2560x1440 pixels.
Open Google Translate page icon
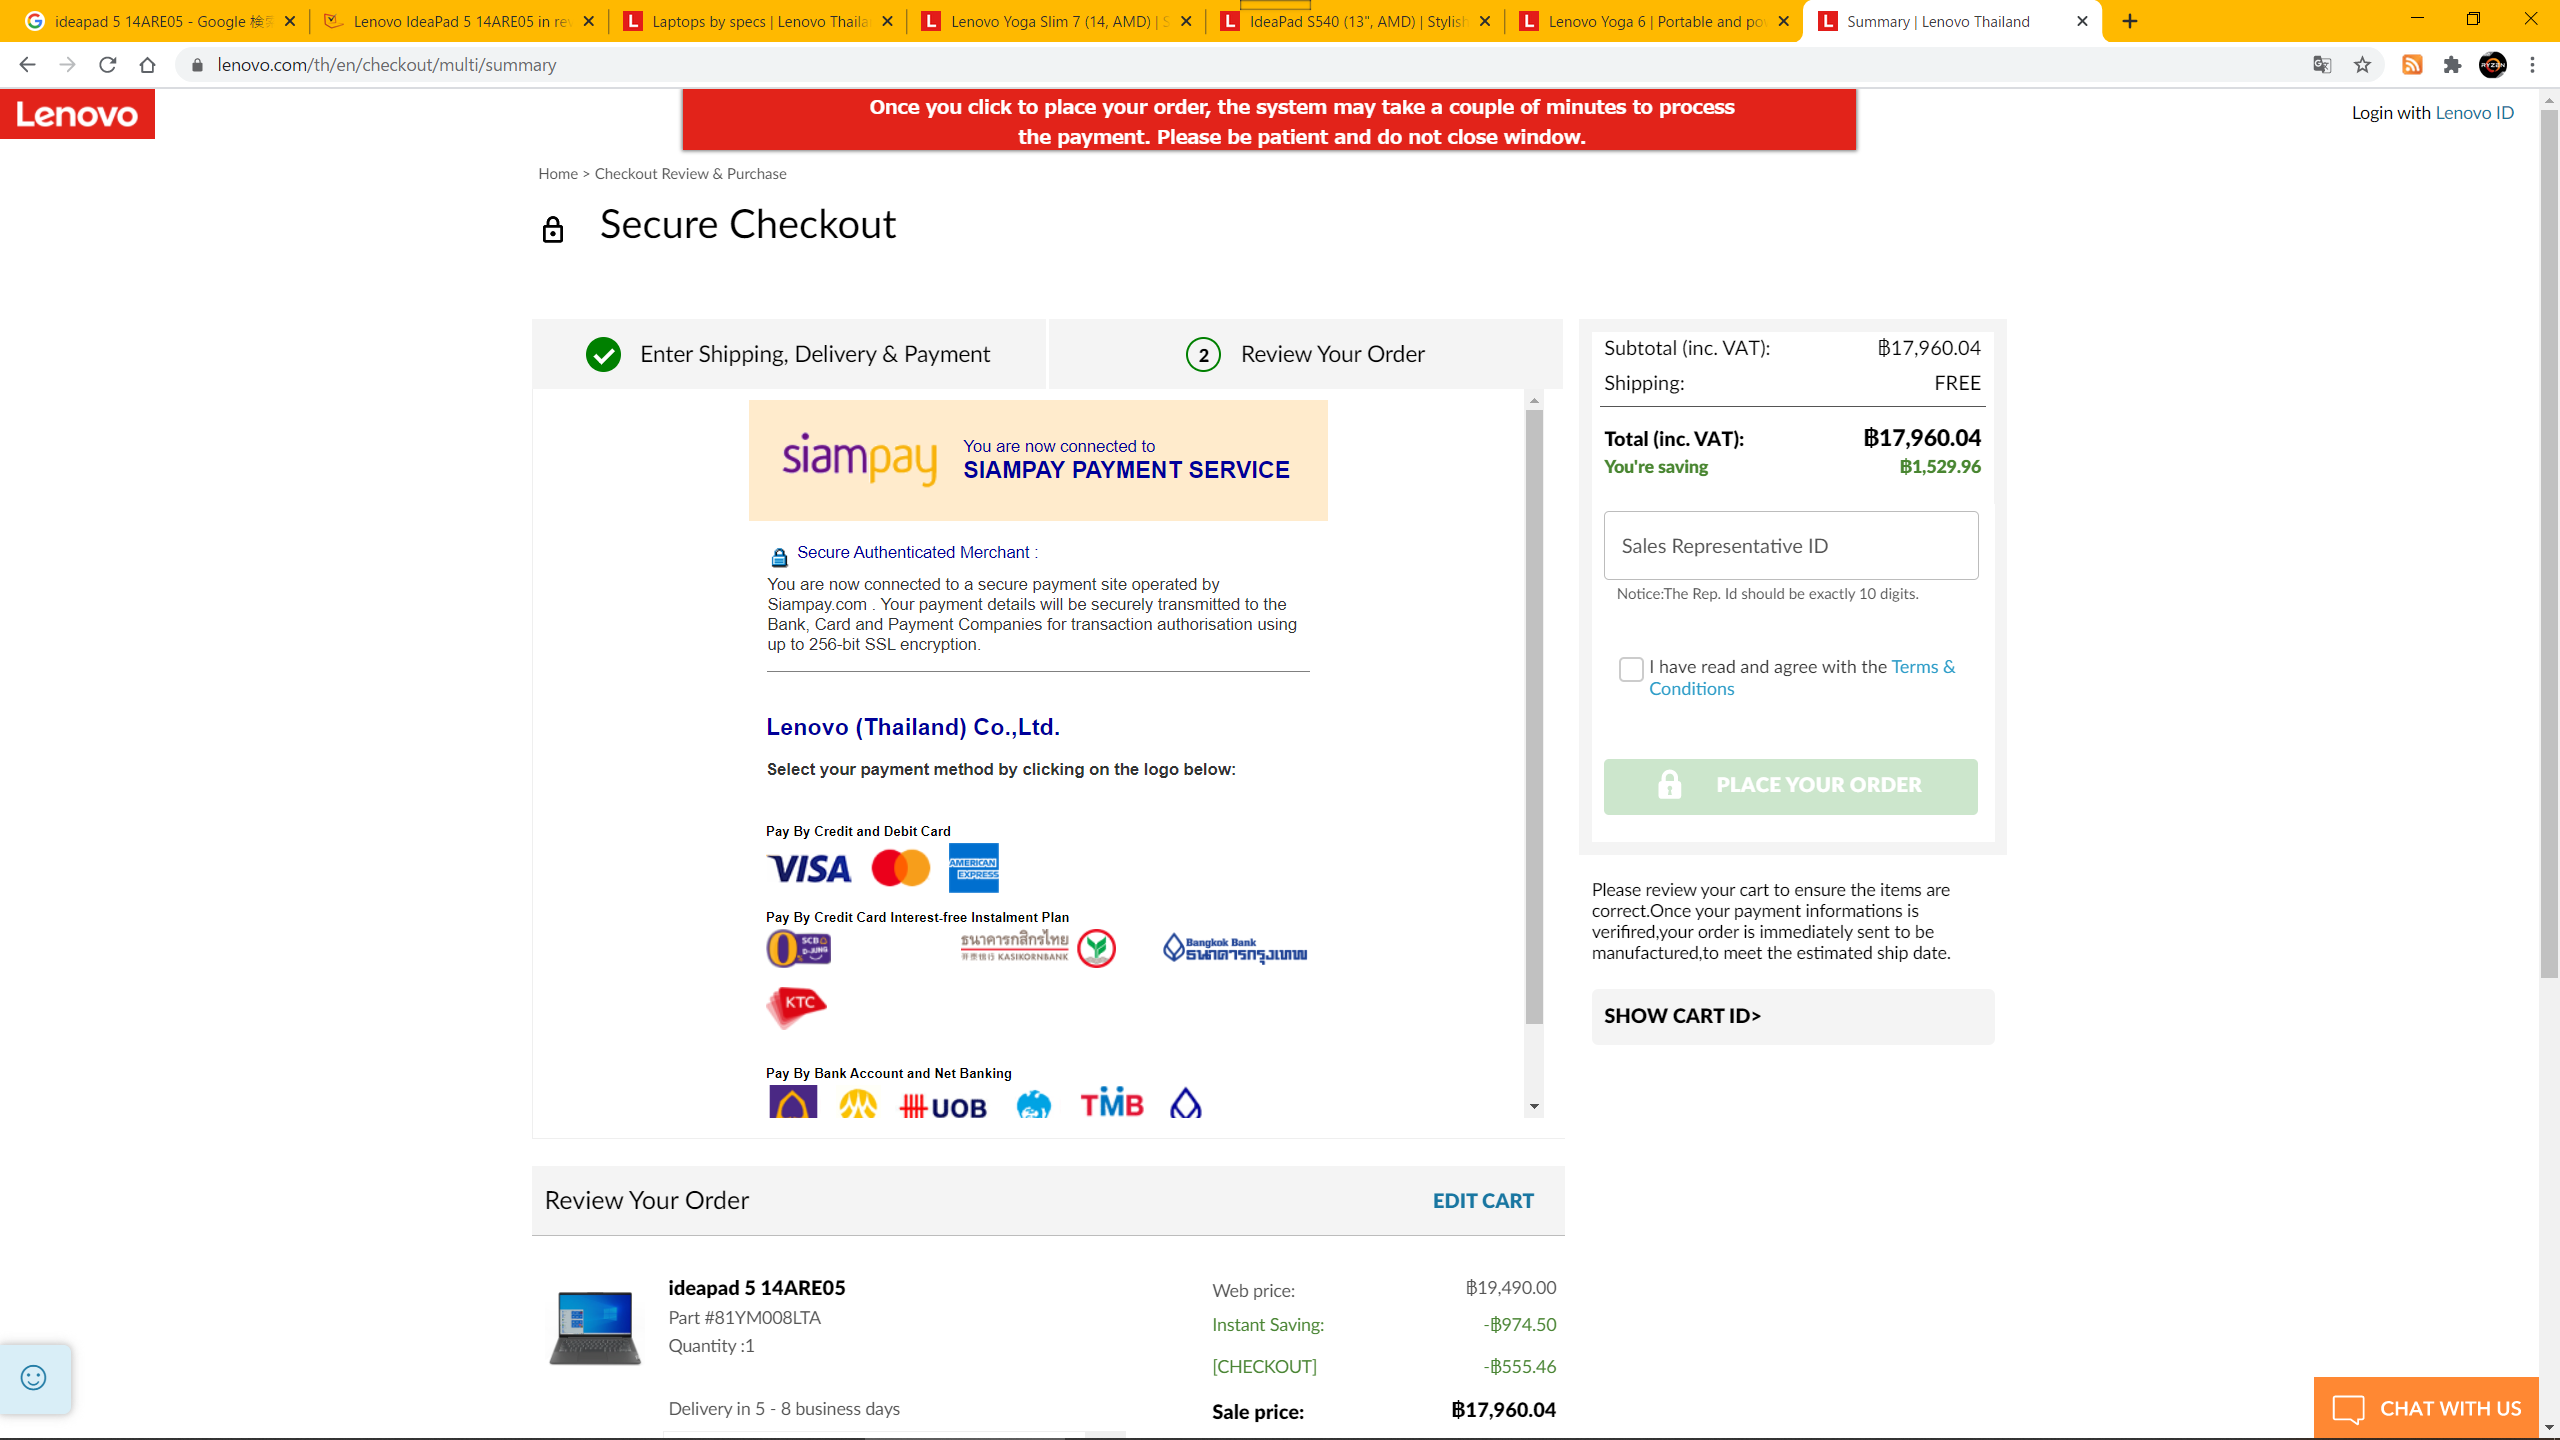pyautogui.click(x=2322, y=65)
